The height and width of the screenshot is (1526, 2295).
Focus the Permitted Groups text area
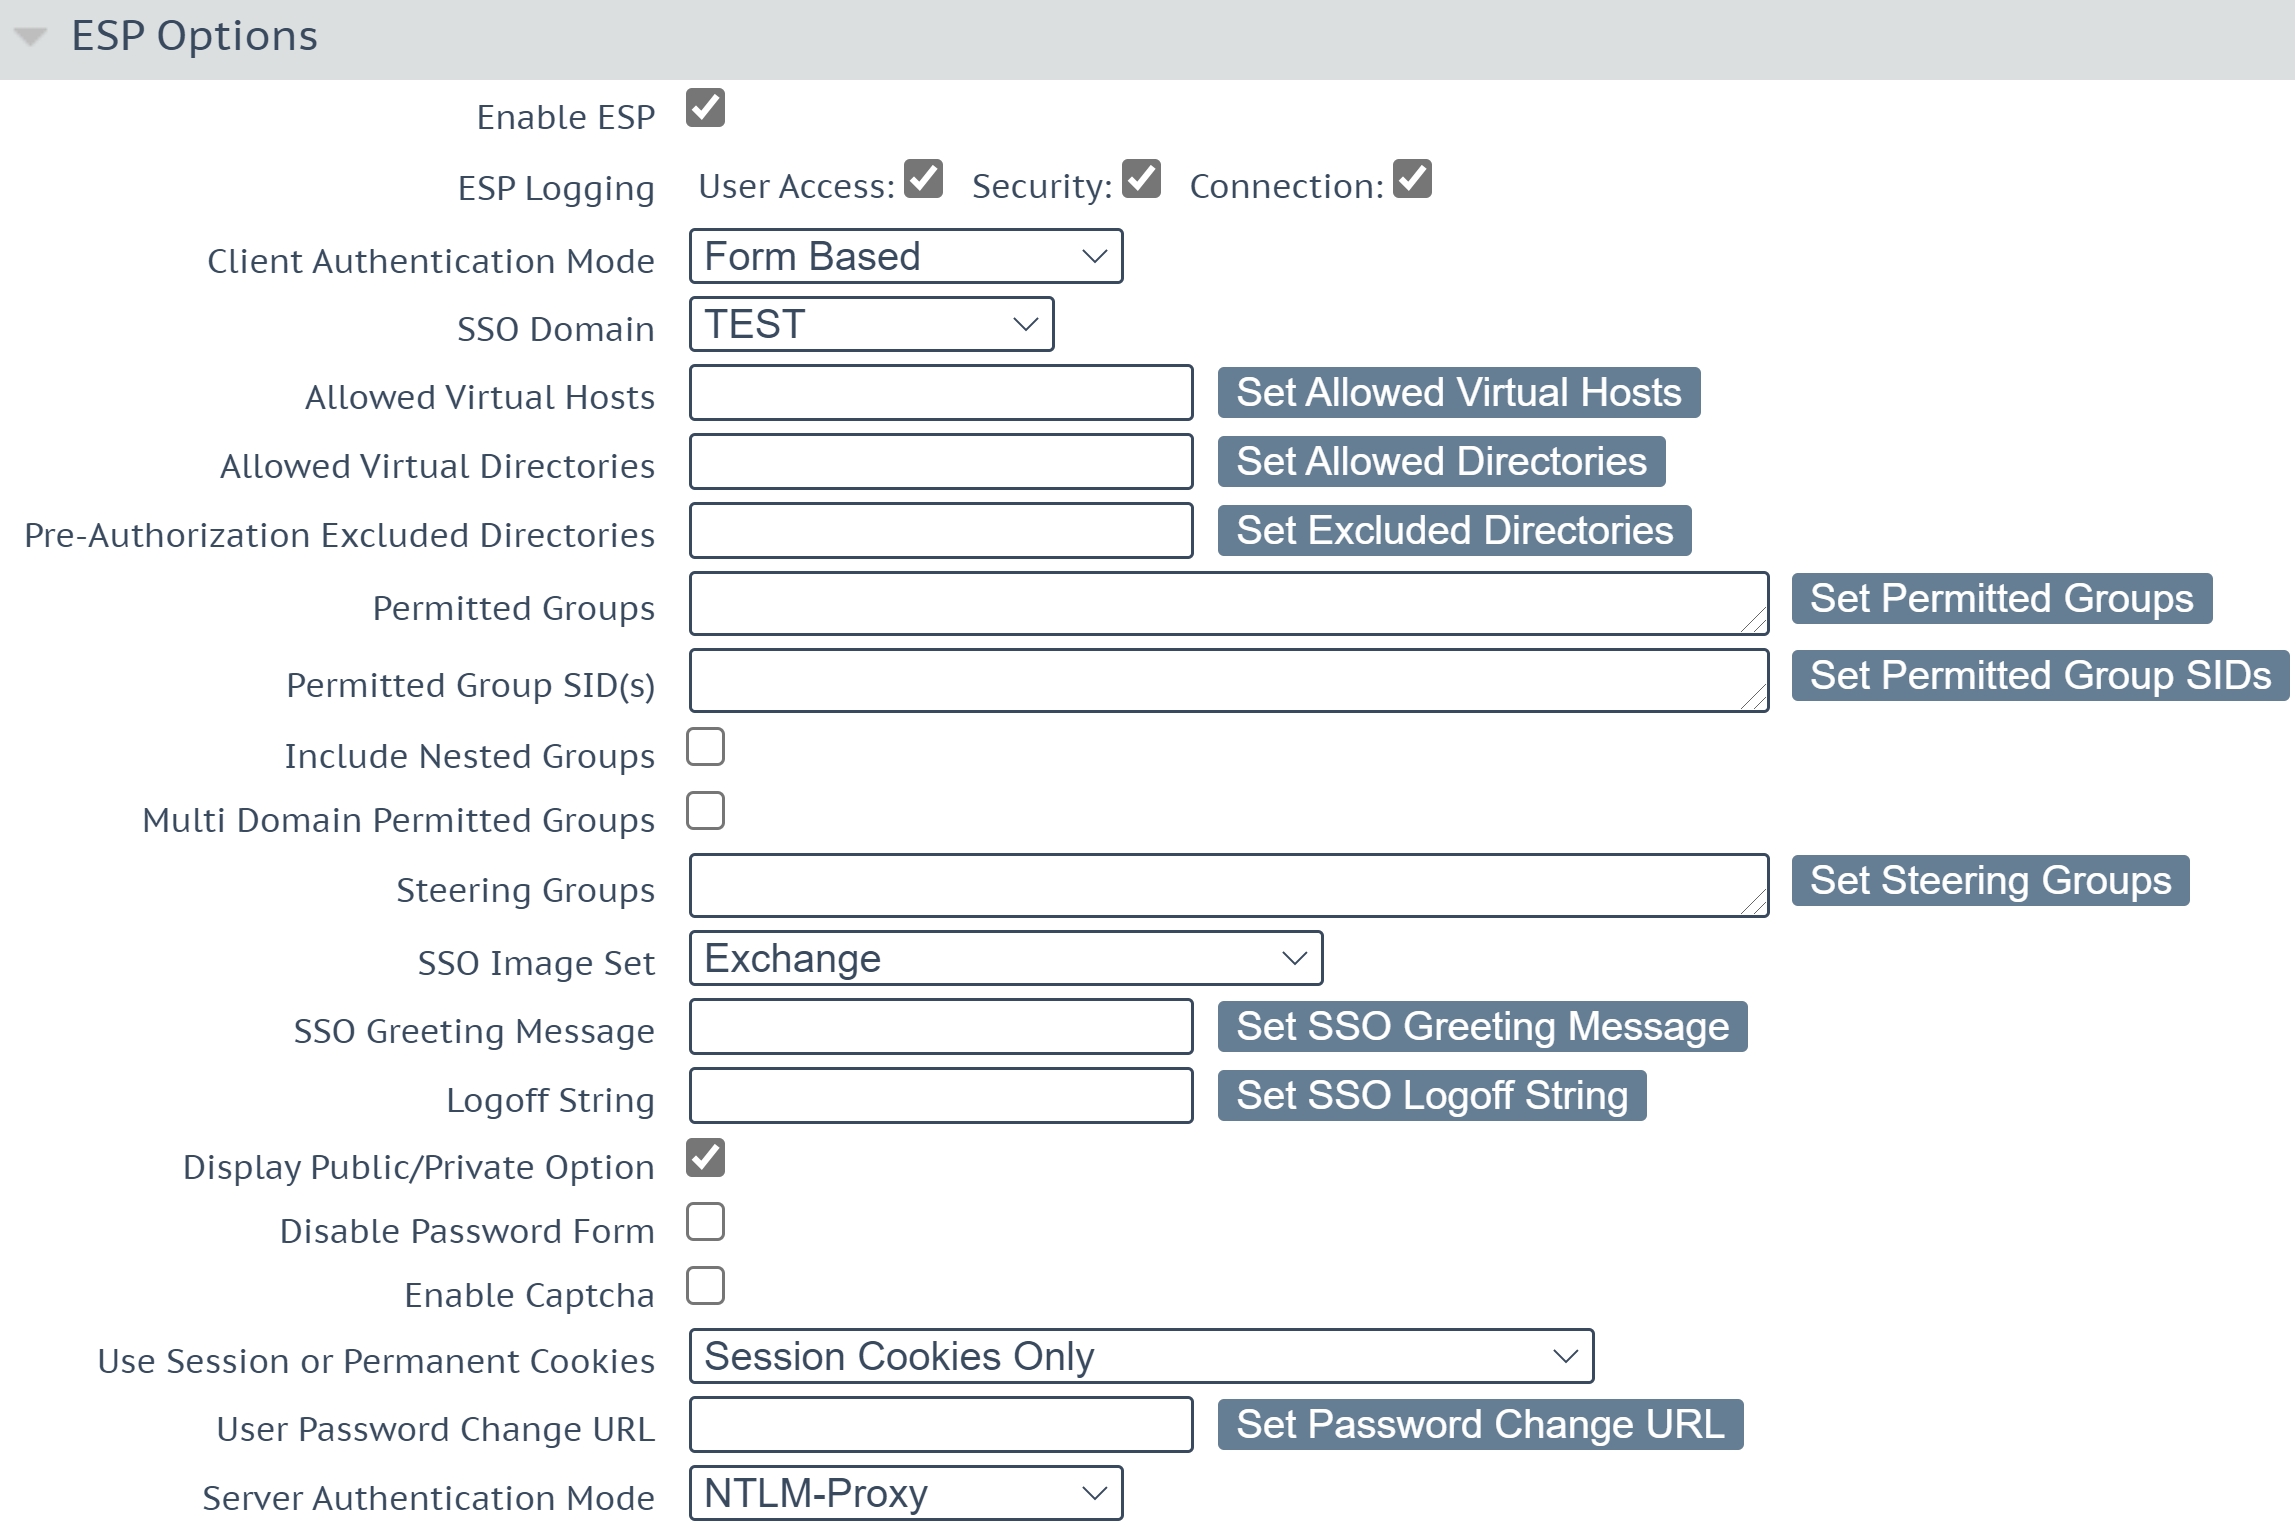[1229, 604]
